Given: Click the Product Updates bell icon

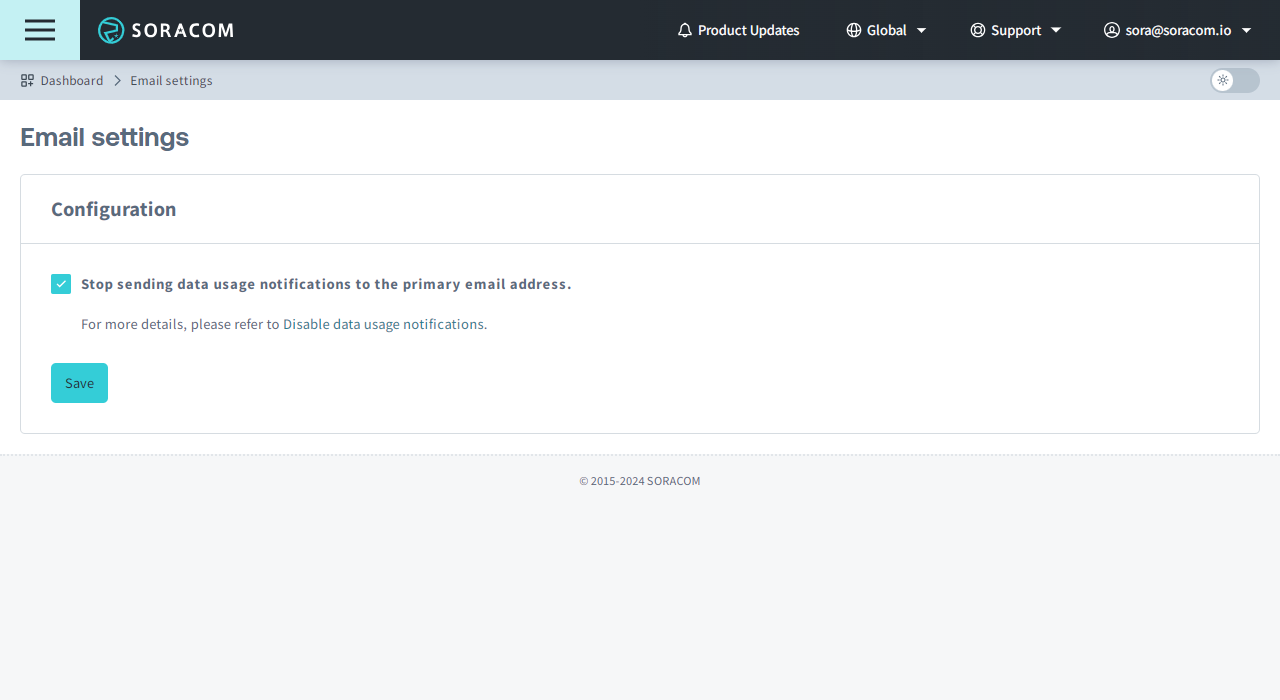Looking at the screenshot, I should coord(685,30).
